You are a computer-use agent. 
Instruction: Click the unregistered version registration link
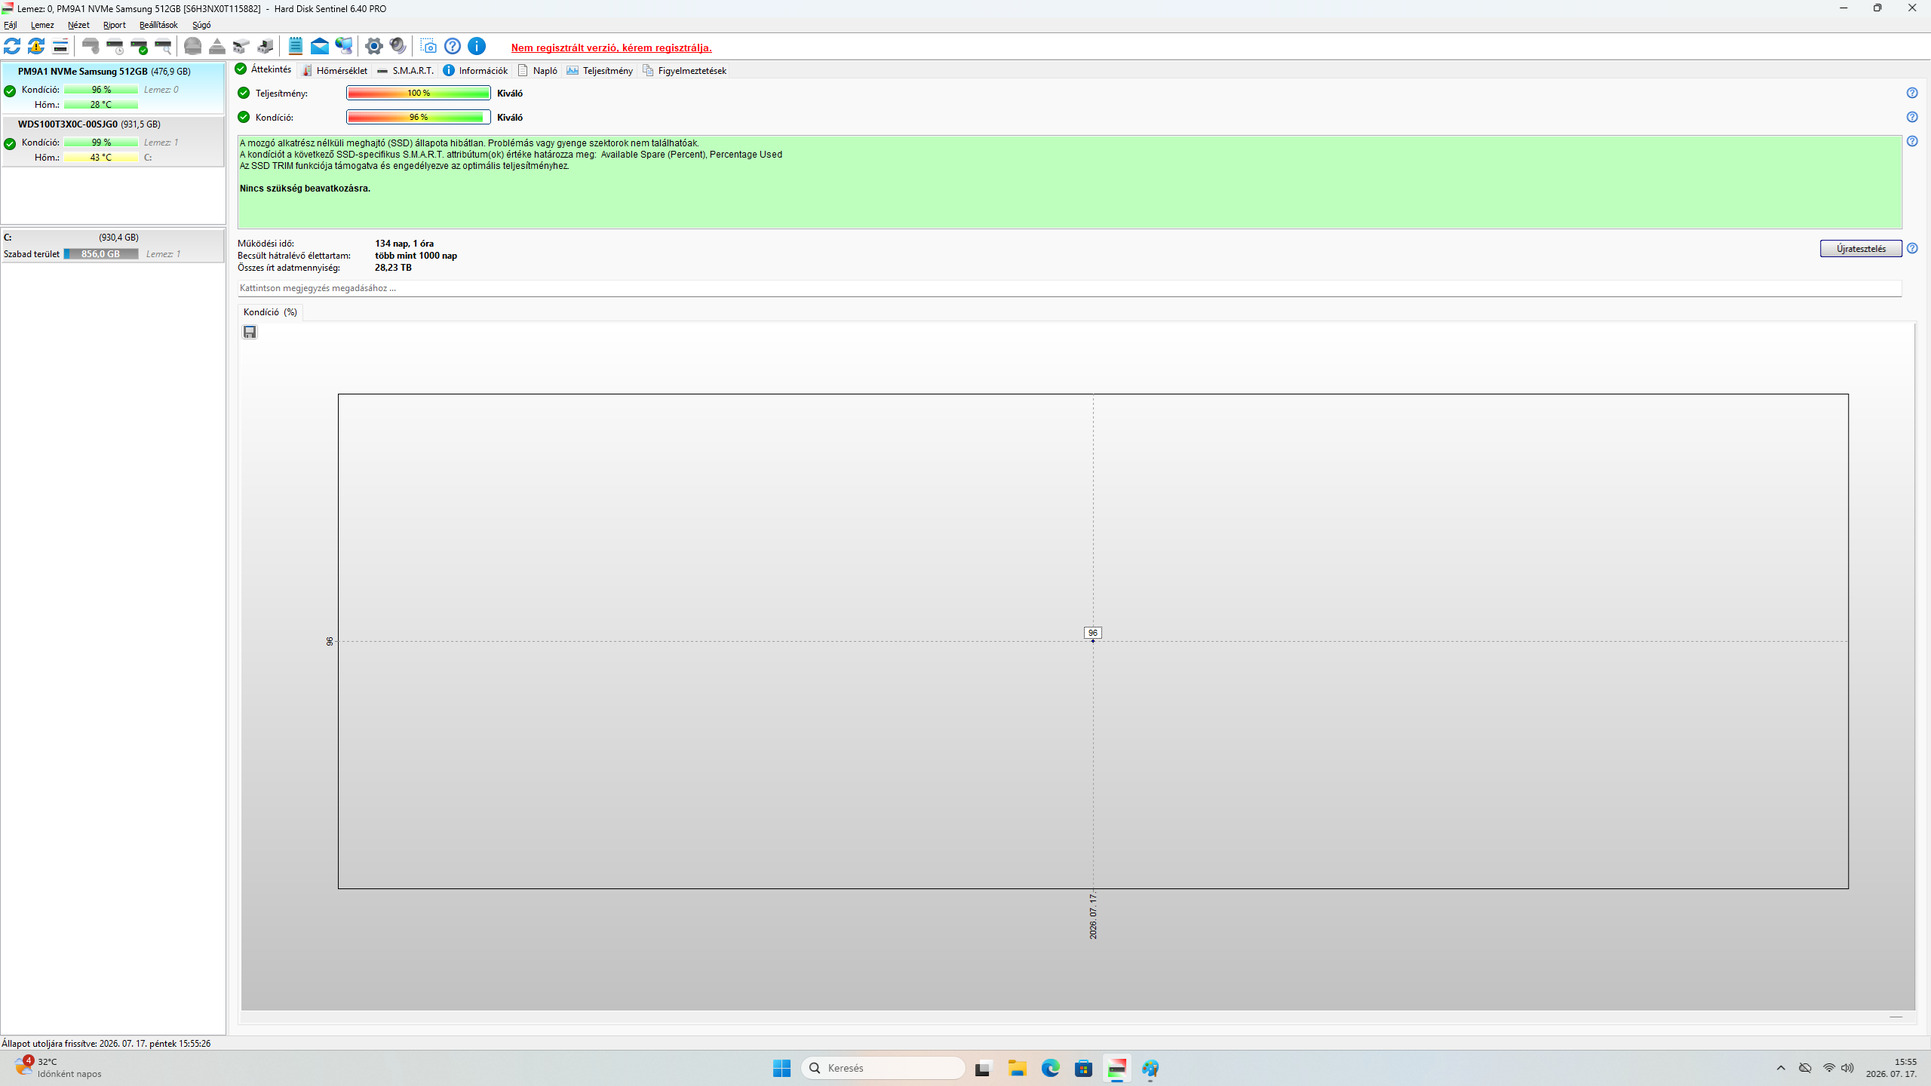[x=611, y=47]
